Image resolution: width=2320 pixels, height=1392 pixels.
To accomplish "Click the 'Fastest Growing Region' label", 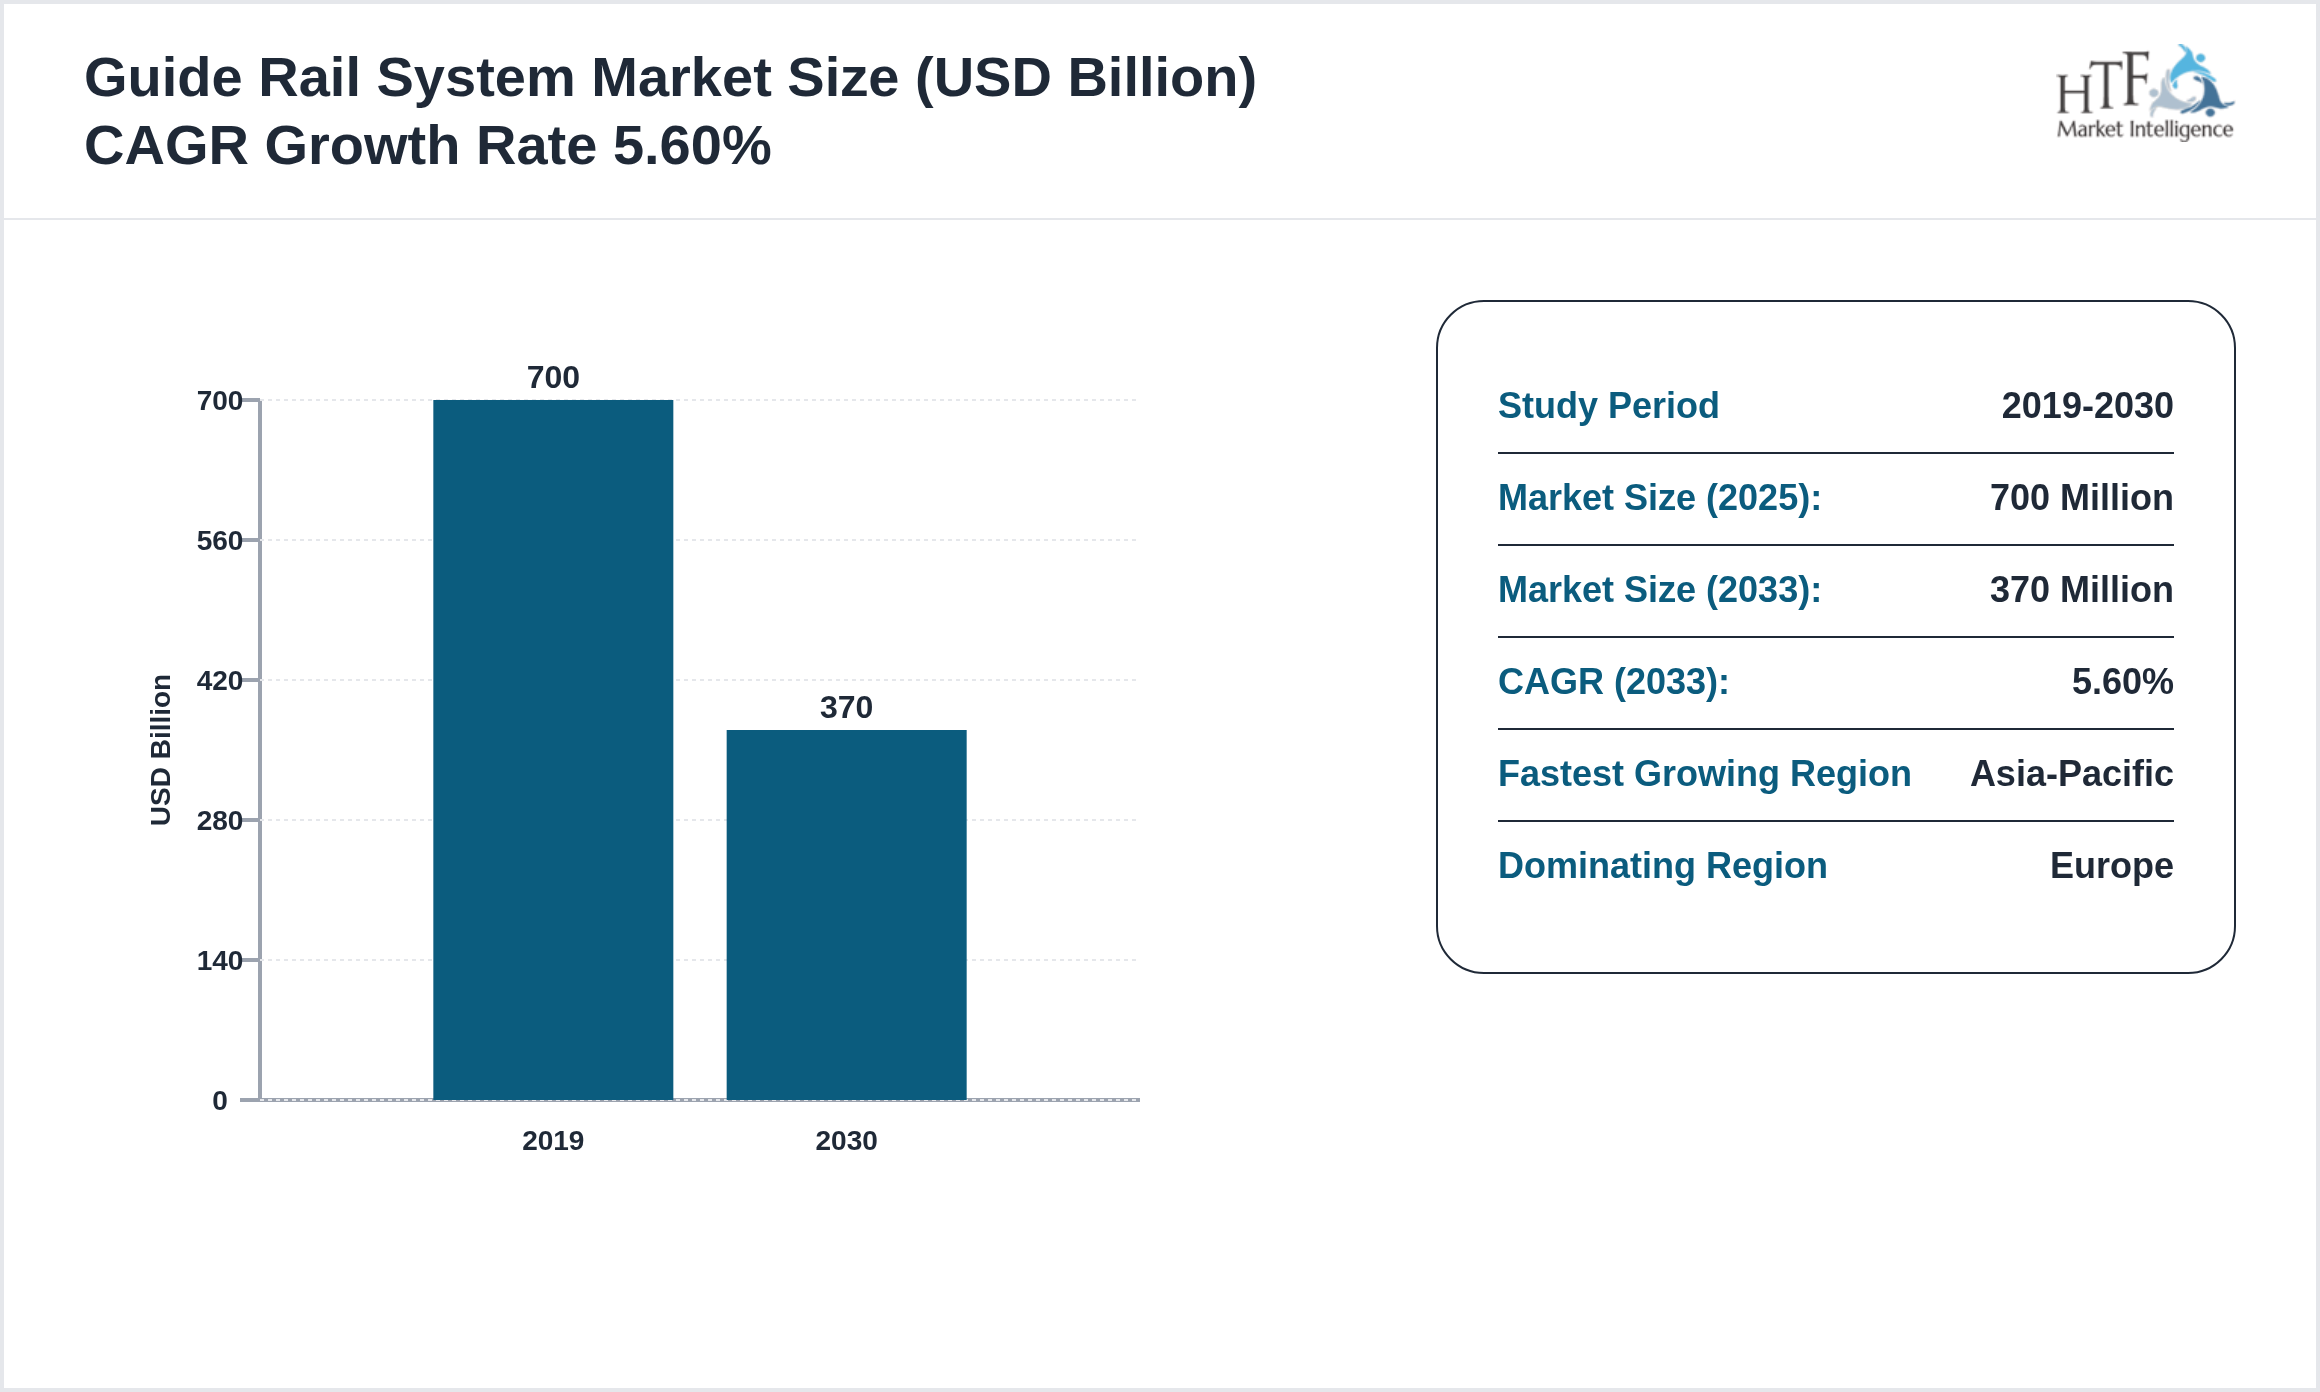I will (1704, 774).
